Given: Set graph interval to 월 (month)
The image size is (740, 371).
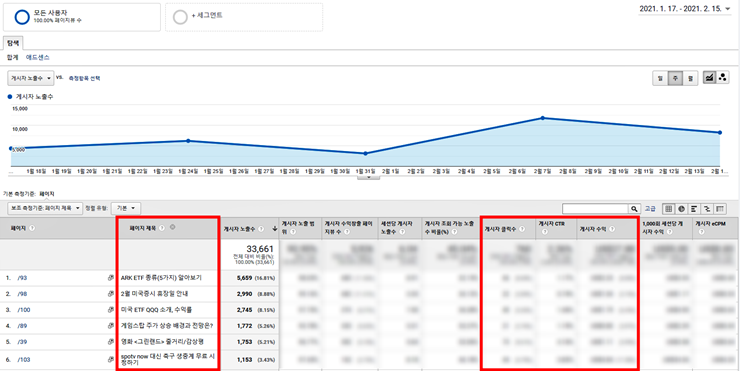Looking at the screenshot, I should coord(690,78).
